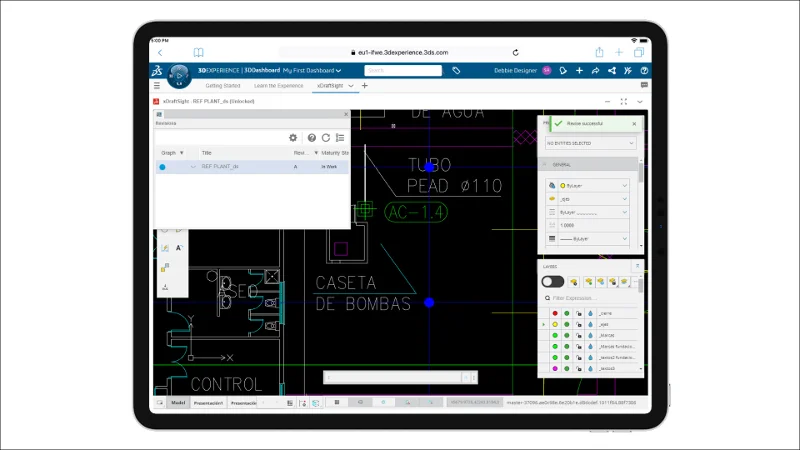Open the hamburger menu under compass

tap(157, 86)
